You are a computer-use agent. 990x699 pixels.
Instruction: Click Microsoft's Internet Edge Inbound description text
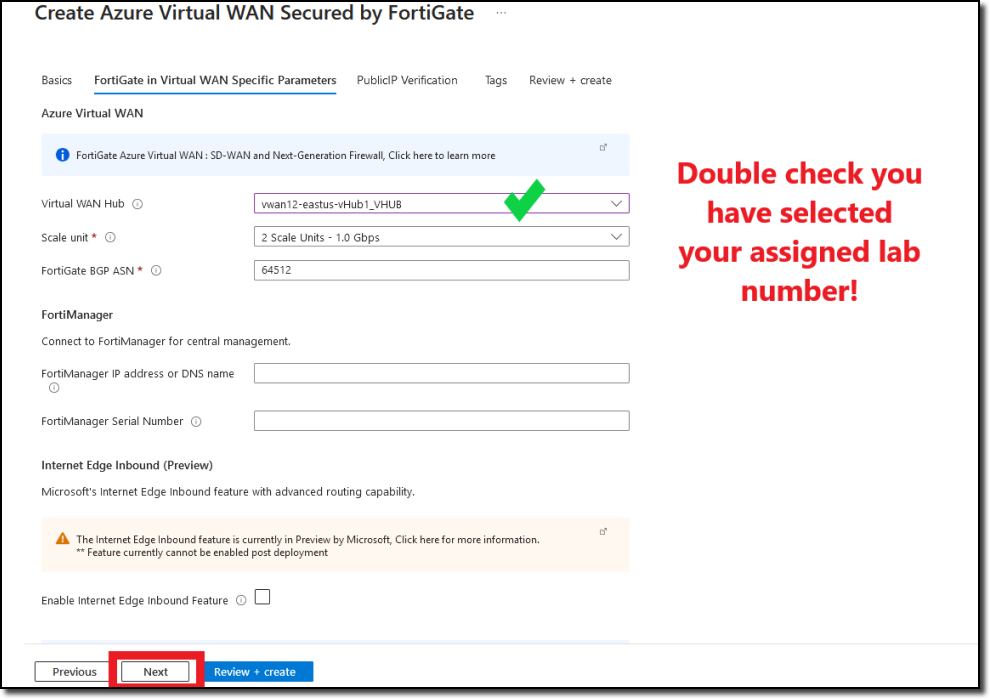pos(228,491)
